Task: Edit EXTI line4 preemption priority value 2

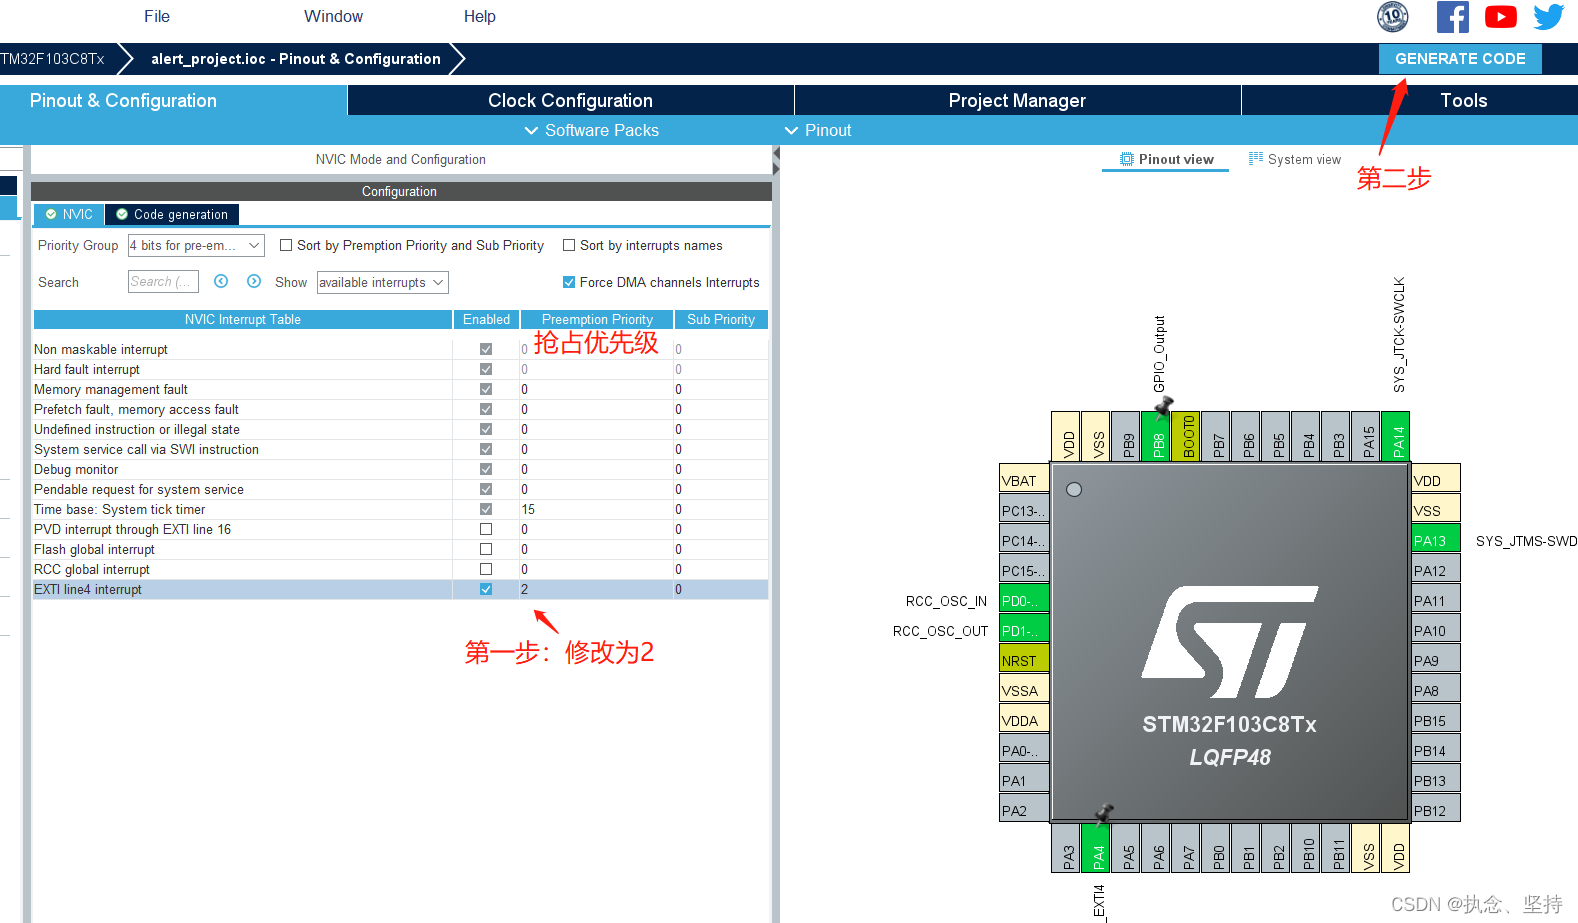Action: pos(597,589)
